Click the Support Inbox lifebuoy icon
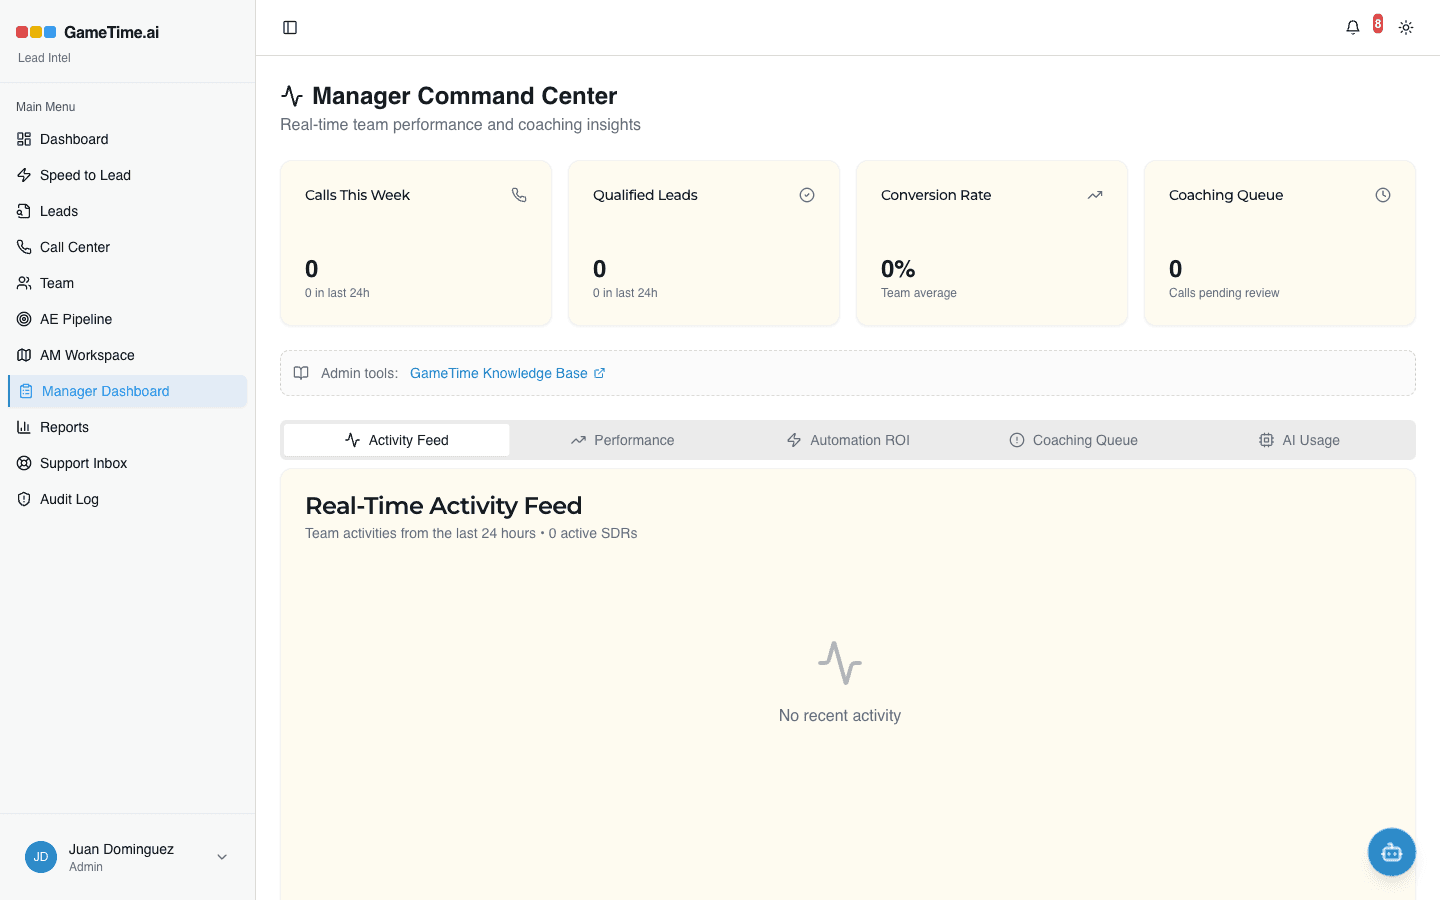The image size is (1440, 900). [24, 463]
